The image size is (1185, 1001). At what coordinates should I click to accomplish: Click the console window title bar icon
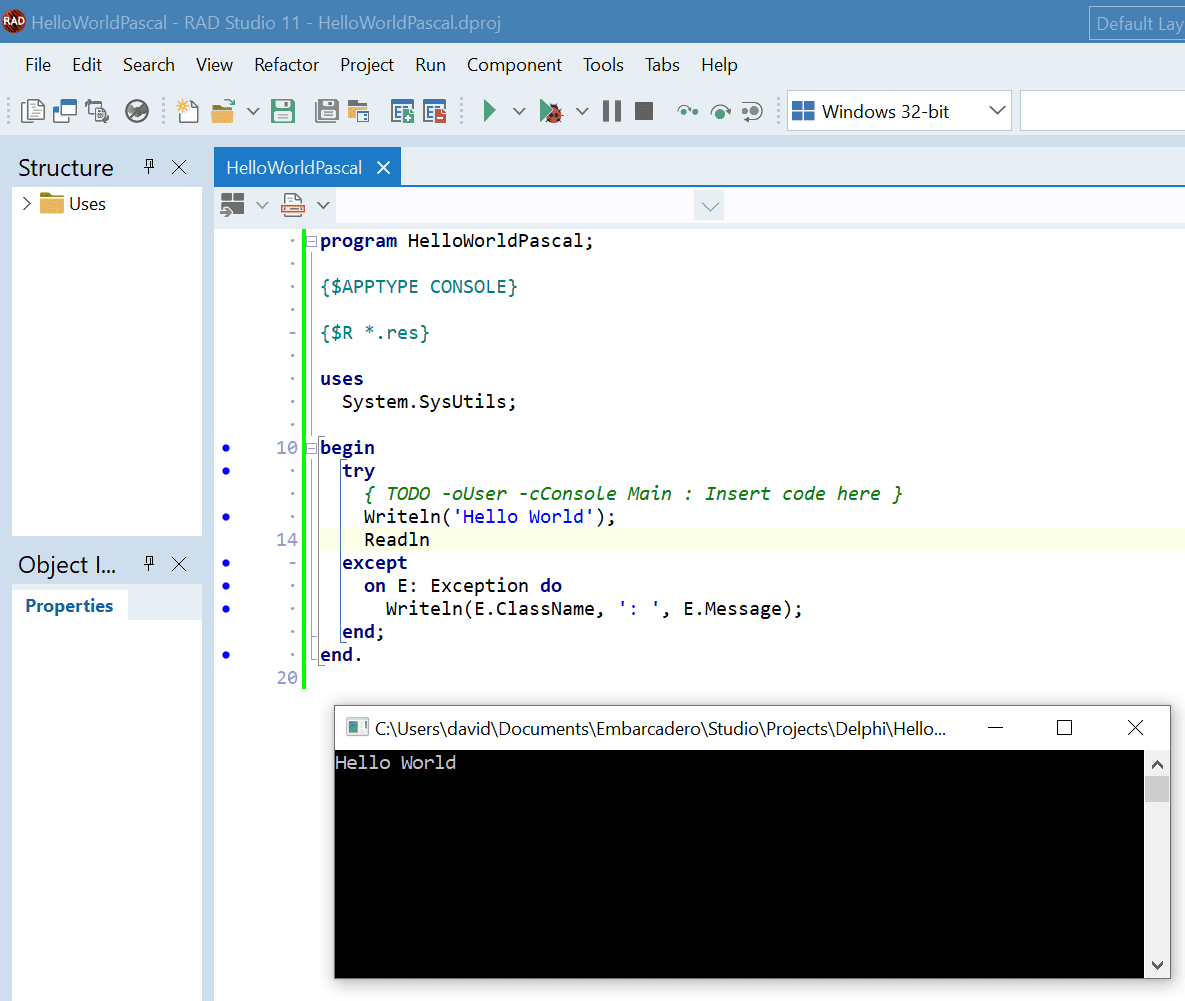coord(357,727)
